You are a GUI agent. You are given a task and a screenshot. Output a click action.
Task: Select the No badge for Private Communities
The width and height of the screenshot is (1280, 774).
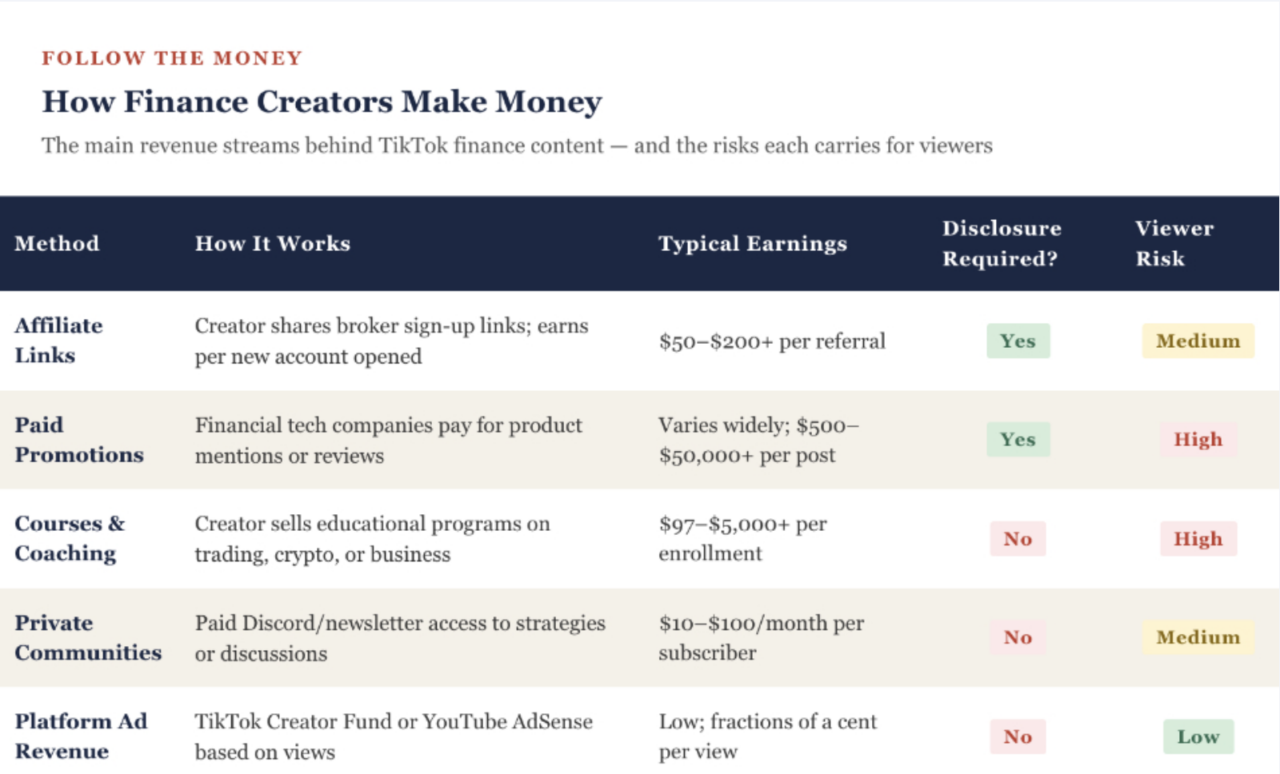tap(1018, 638)
